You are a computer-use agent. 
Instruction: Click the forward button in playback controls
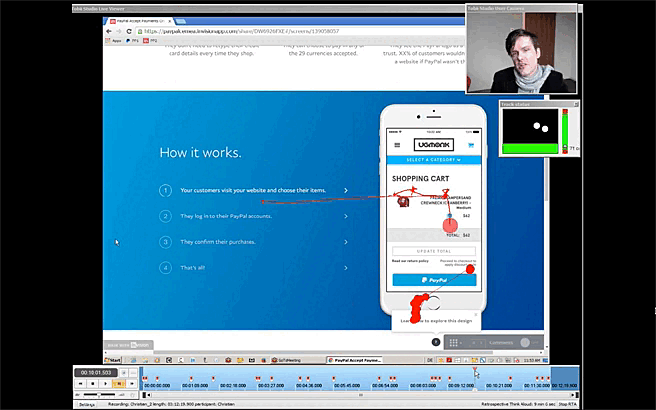[132, 384]
